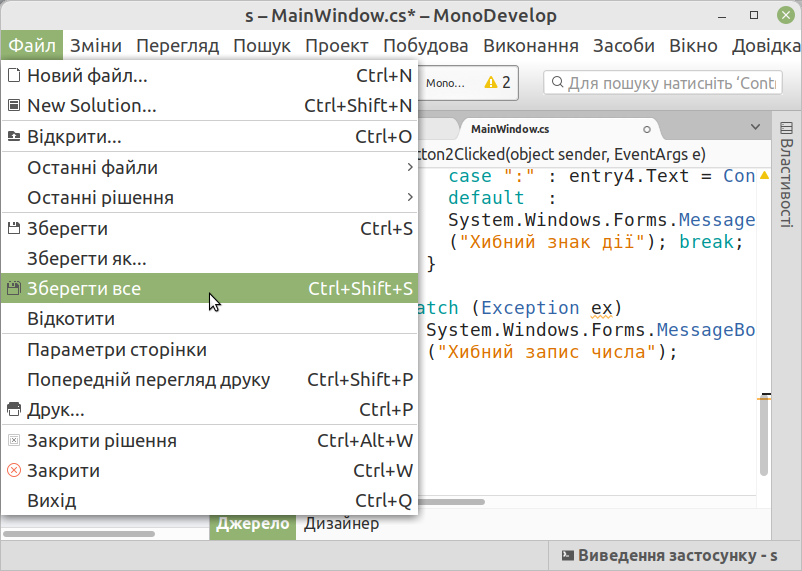
Task: Click the terminal icon in Виведення застосунку pad
Action: pyautogui.click(x=567, y=555)
